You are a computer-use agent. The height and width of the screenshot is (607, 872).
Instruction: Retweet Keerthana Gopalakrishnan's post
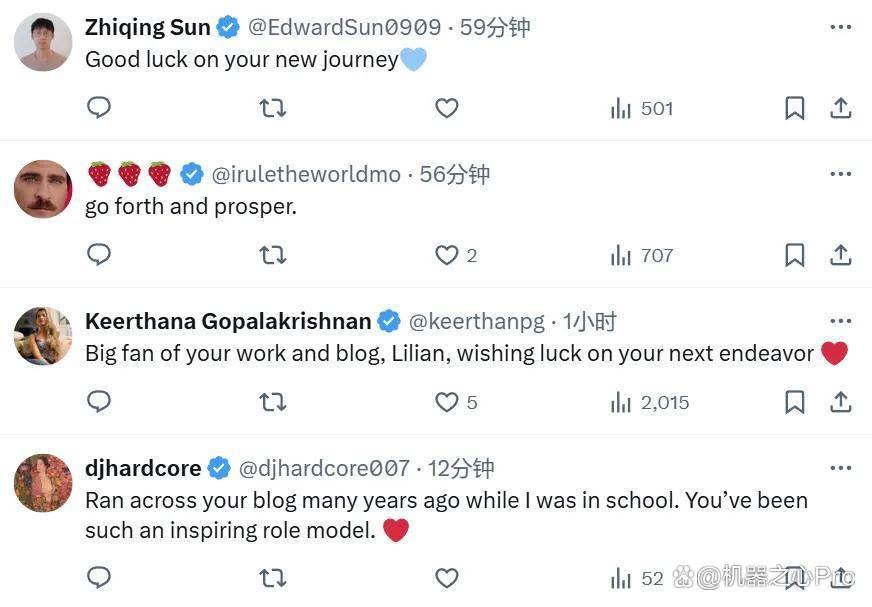coord(272,402)
